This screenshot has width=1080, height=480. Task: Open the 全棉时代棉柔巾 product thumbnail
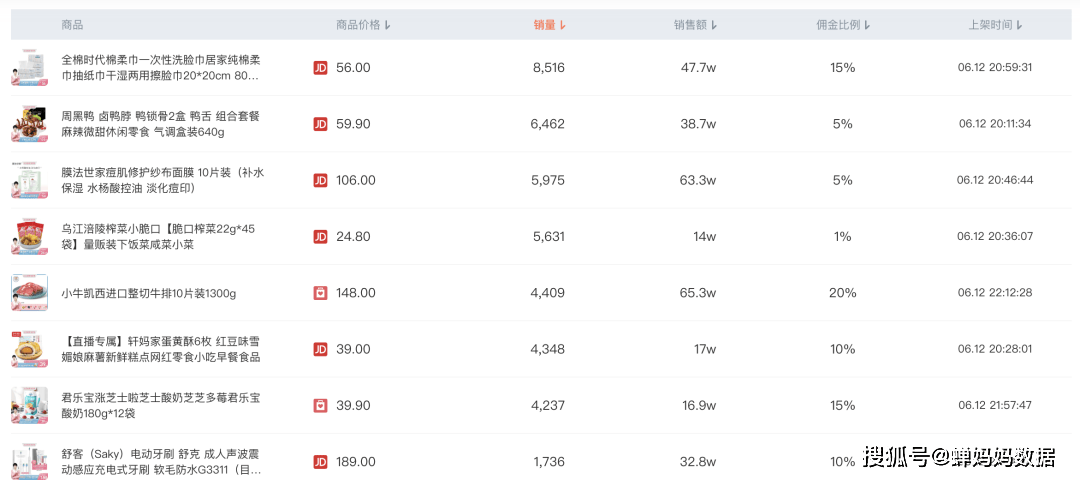tap(30, 67)
